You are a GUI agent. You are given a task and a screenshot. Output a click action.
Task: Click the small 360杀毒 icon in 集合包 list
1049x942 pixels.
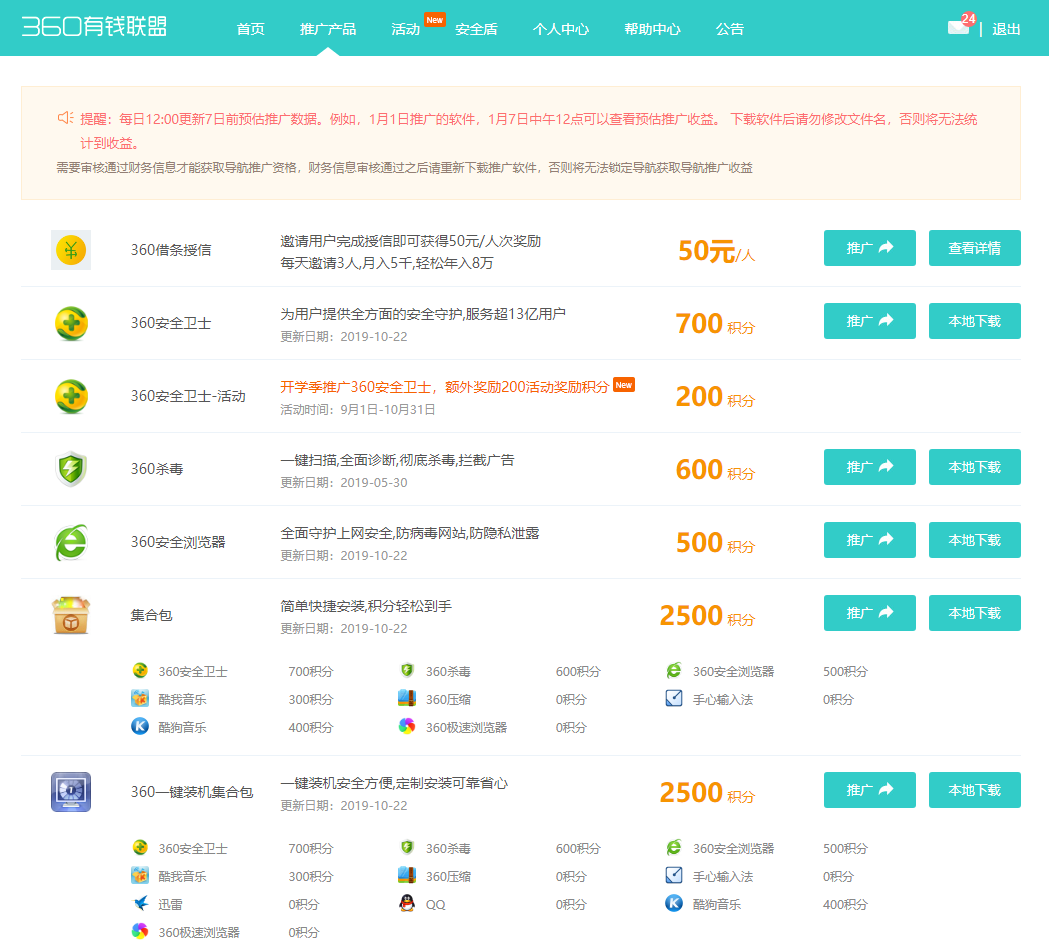point(407,670)
